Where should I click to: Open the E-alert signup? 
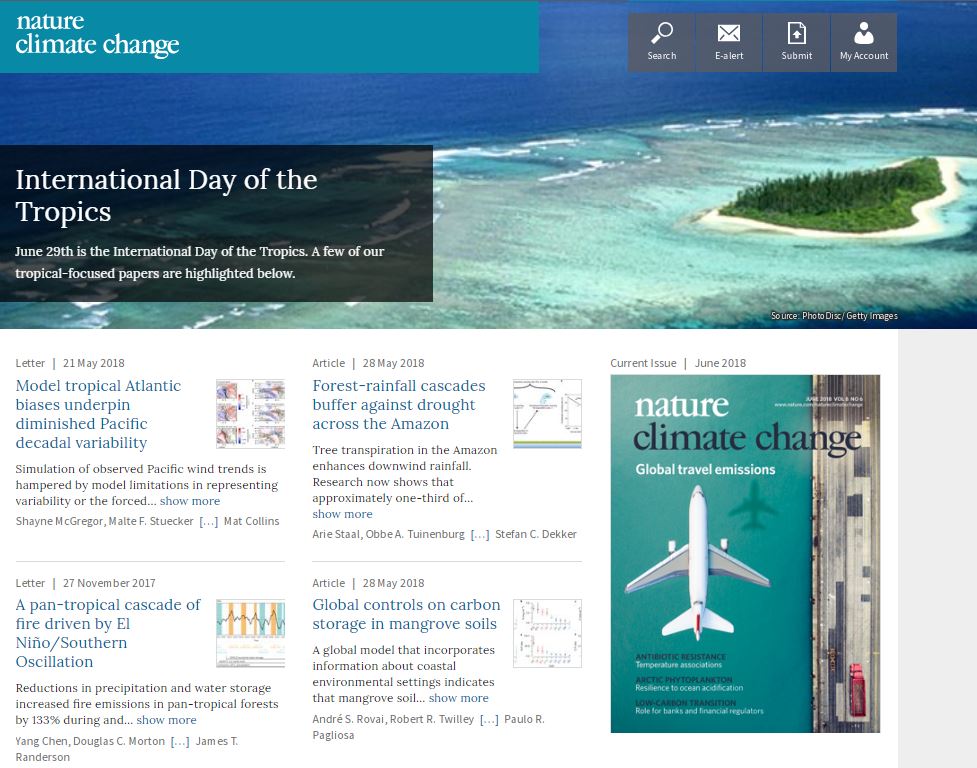coord(728,42)
